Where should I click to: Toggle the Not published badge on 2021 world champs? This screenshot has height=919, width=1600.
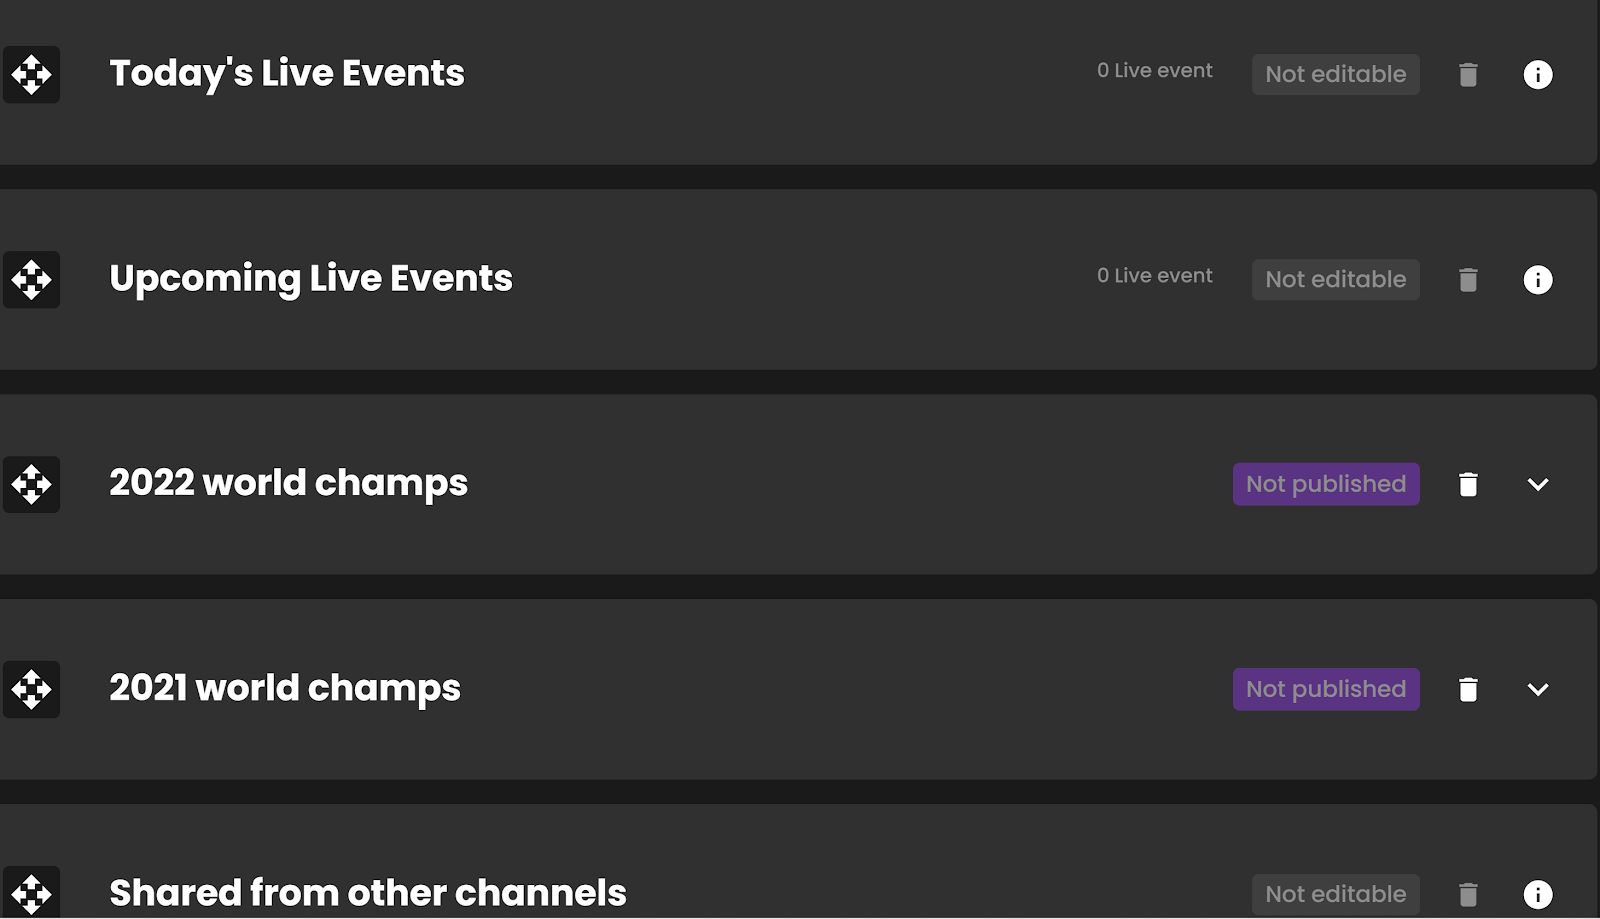(1326, 689)
